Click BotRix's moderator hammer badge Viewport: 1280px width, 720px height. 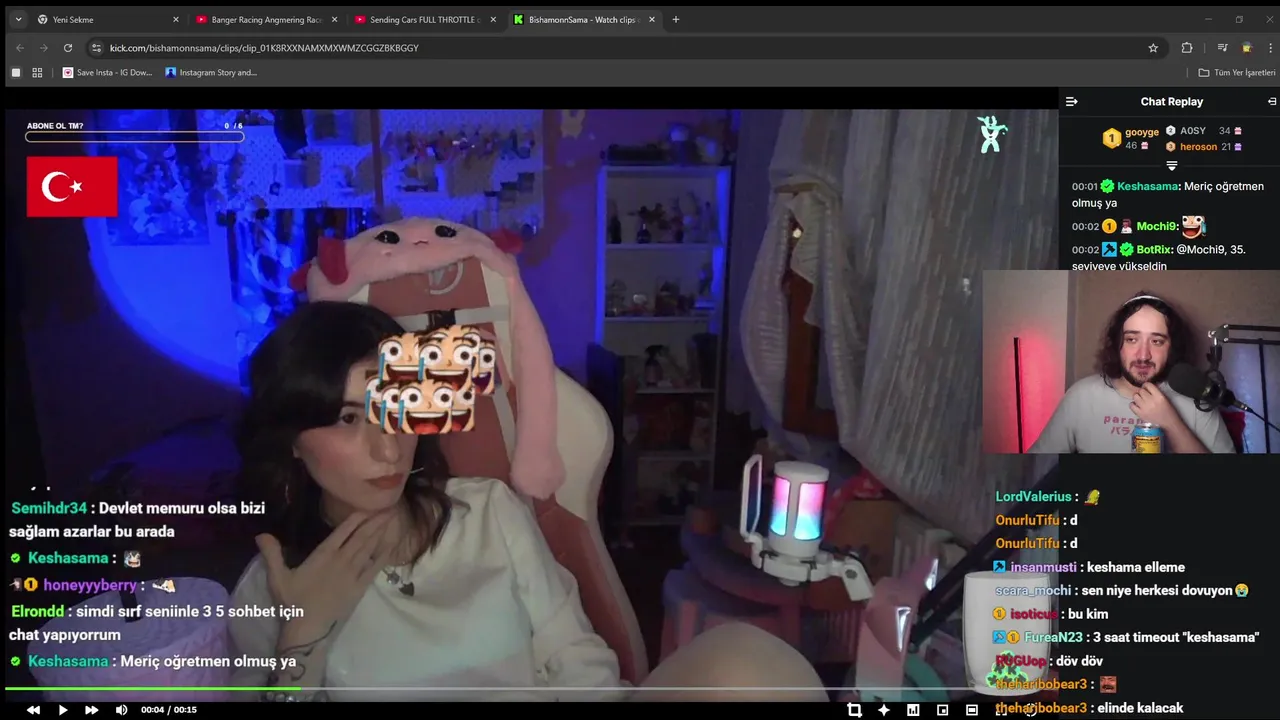coord(1109,249)
